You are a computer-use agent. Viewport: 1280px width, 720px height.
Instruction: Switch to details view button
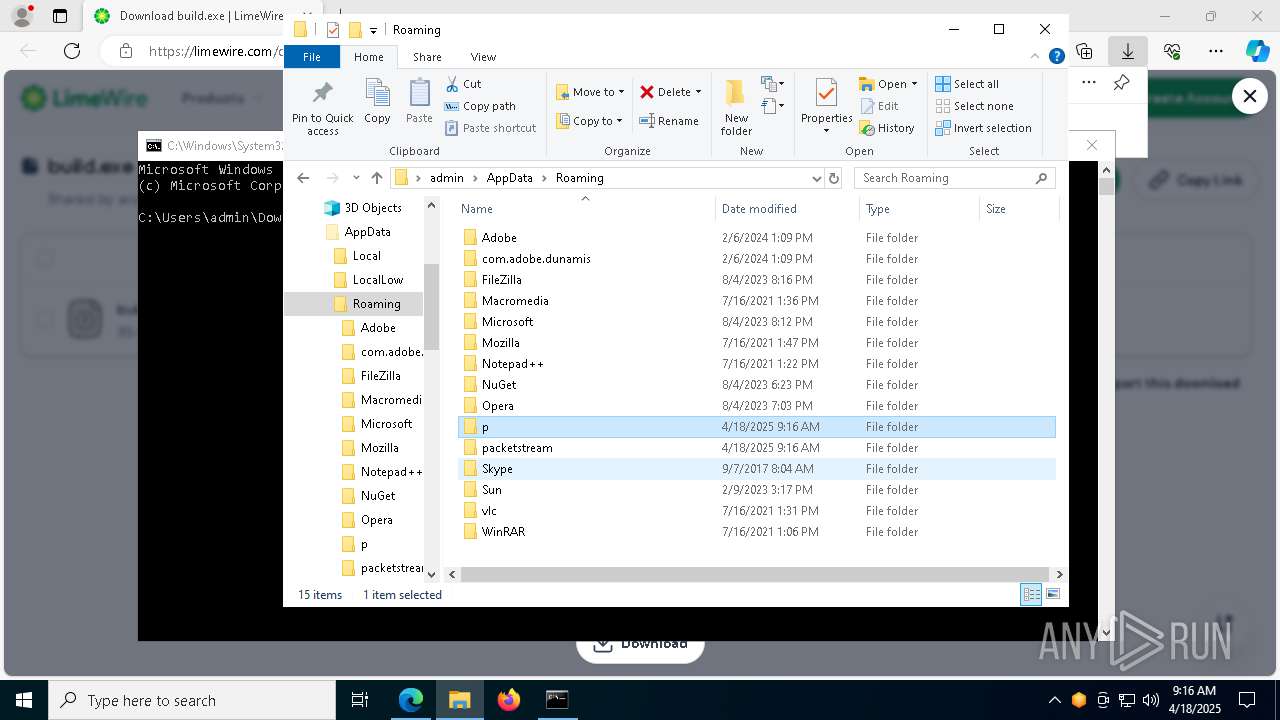coord(1031,595)
